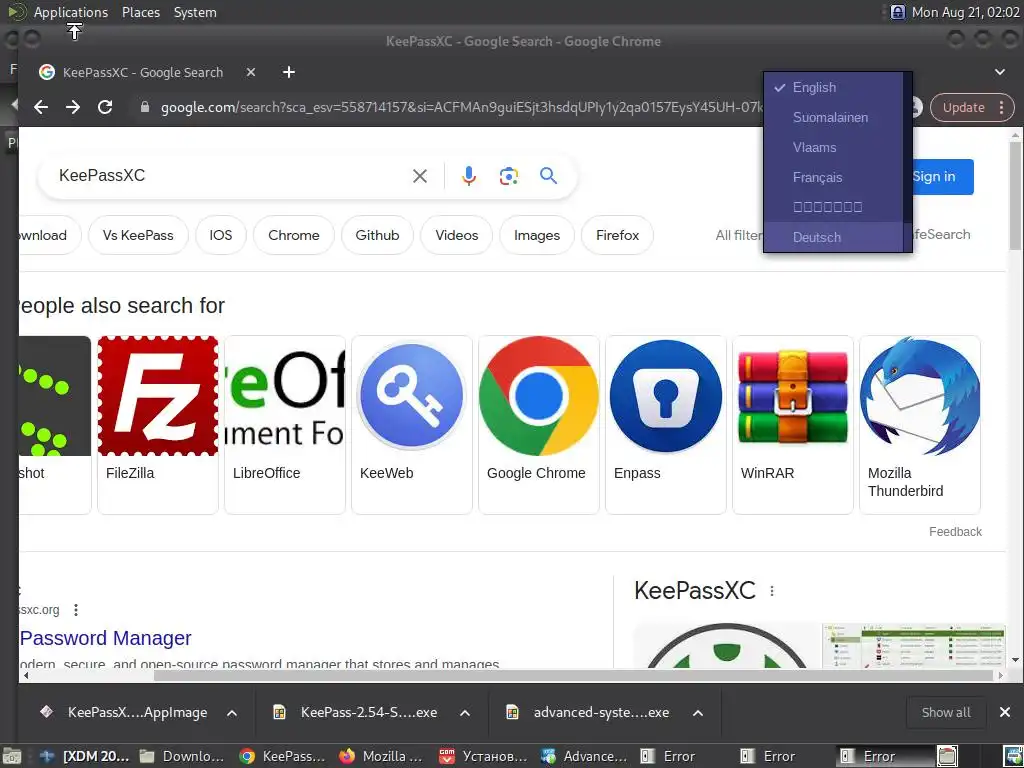
Task: Switch to Images results
Action: 537,235
